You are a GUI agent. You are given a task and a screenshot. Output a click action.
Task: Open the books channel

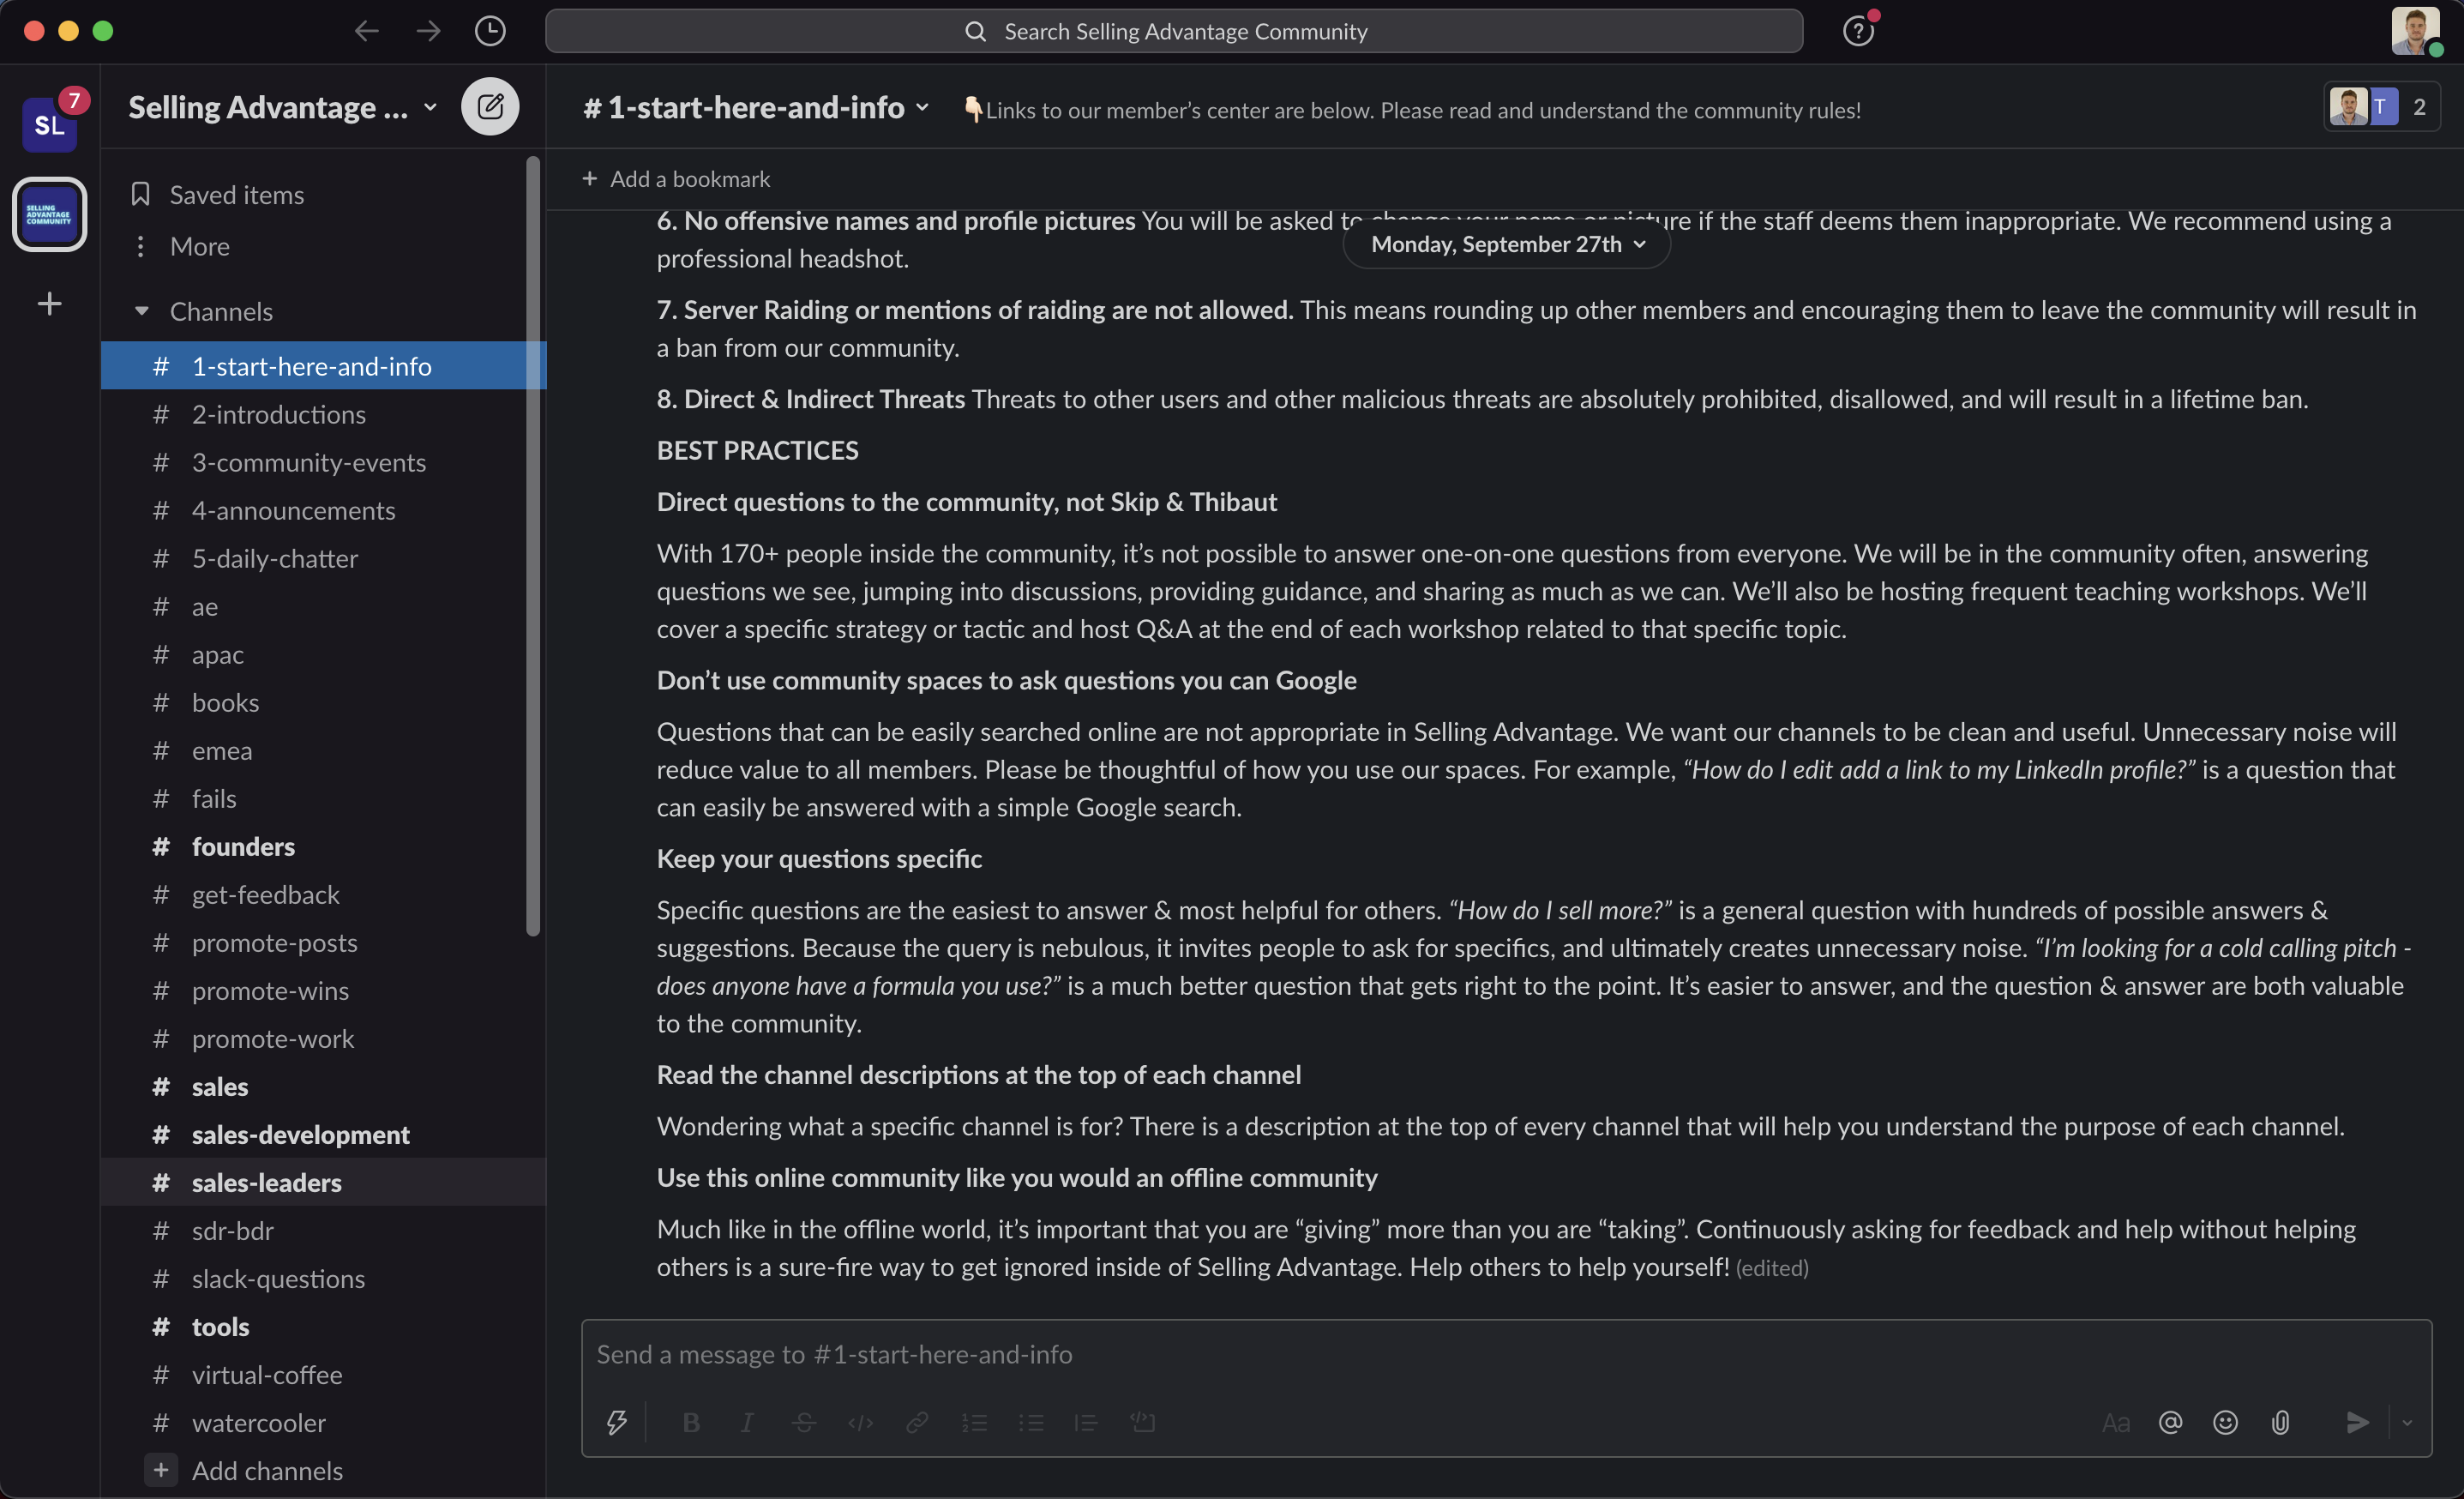pyautogui.click(x=323, y=702)
